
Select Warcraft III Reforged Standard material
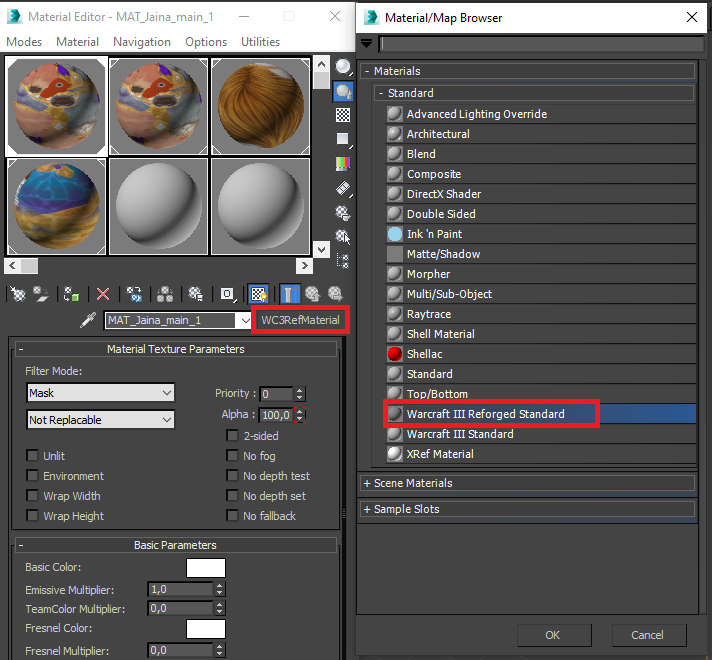pos(541,414)
